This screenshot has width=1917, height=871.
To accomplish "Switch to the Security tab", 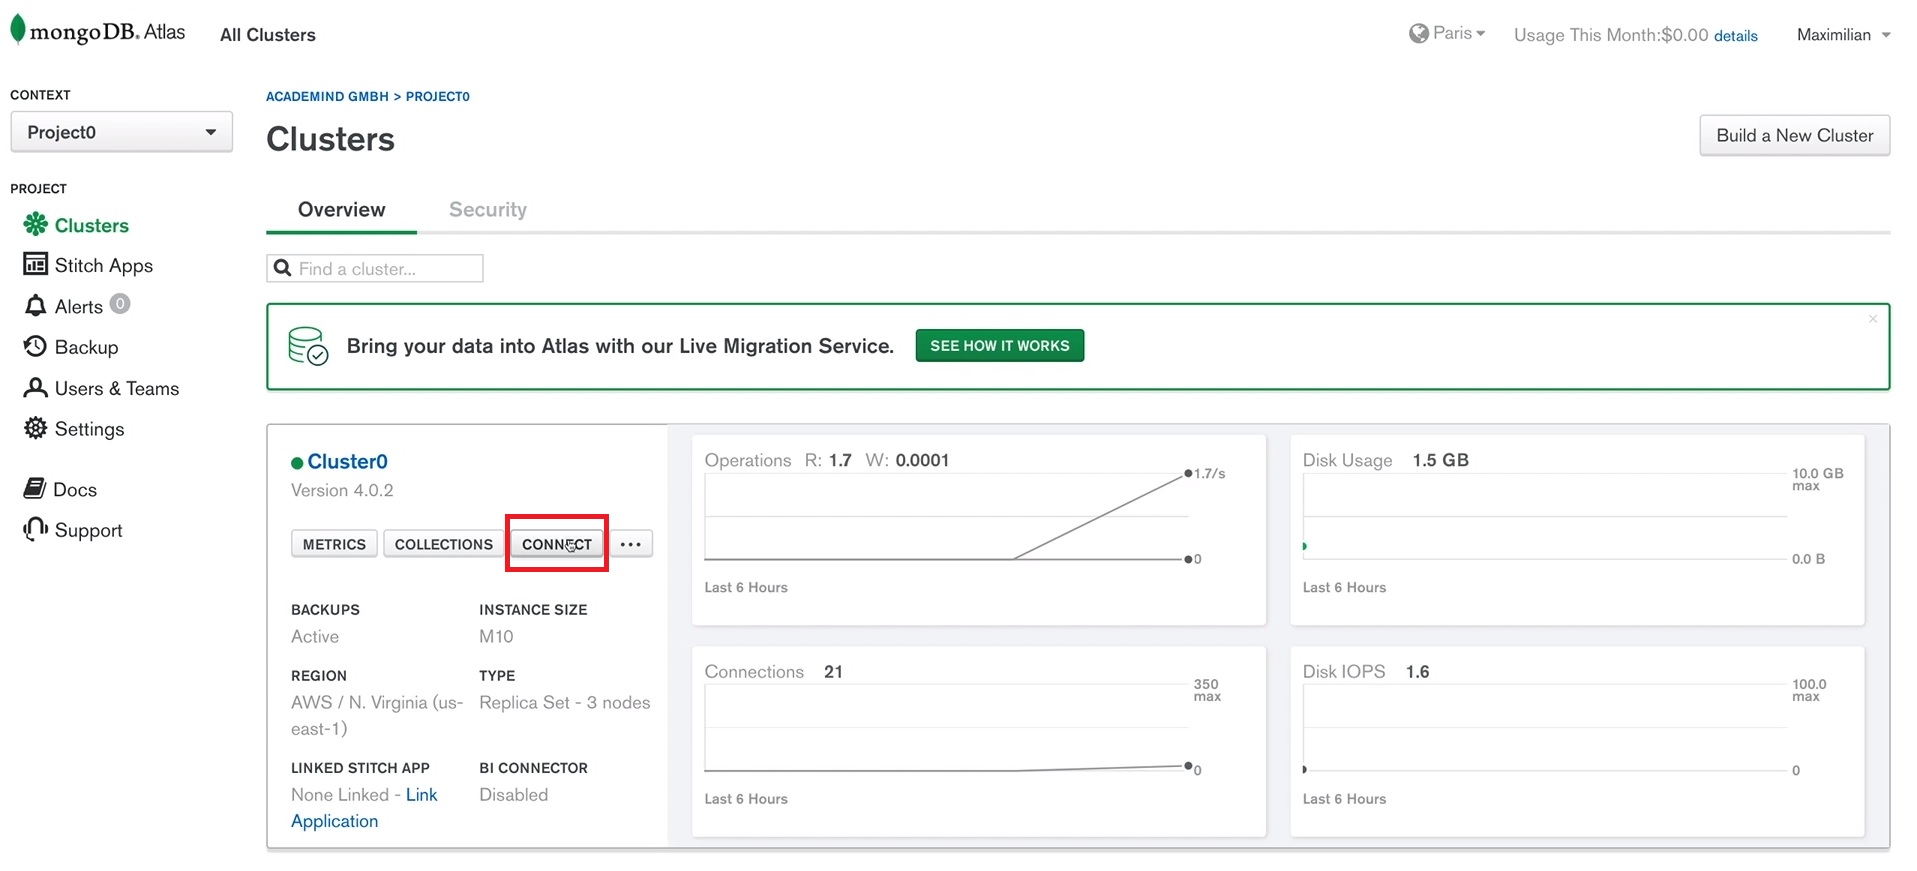I will pos(488,209).
